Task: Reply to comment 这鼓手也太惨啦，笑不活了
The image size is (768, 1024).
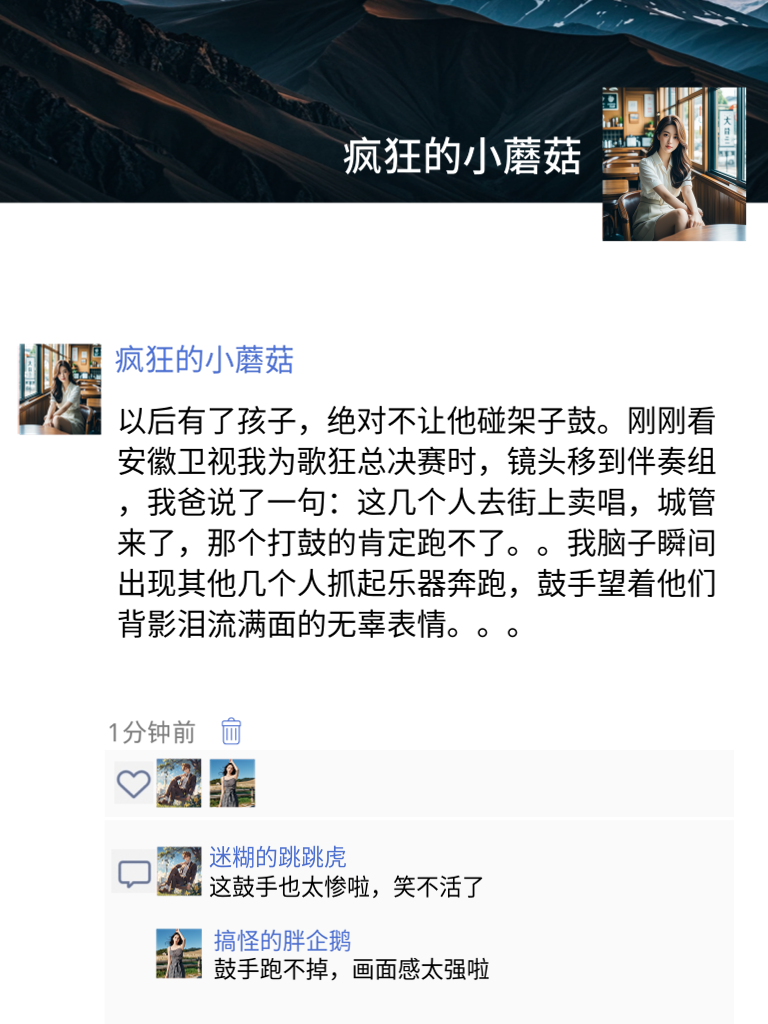Action: (346, 887)
